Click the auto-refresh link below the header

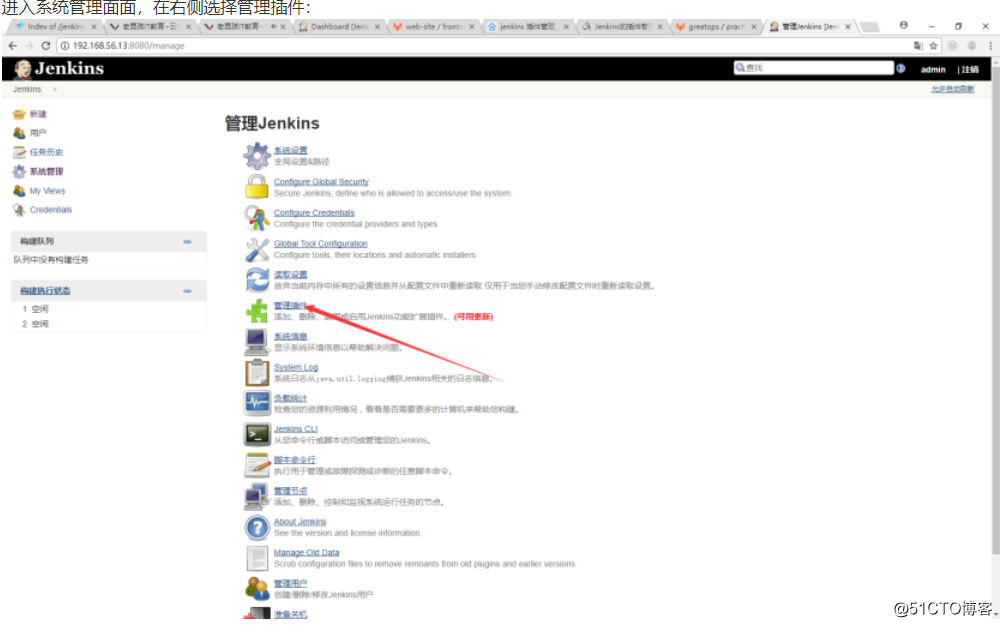(952, 89)
